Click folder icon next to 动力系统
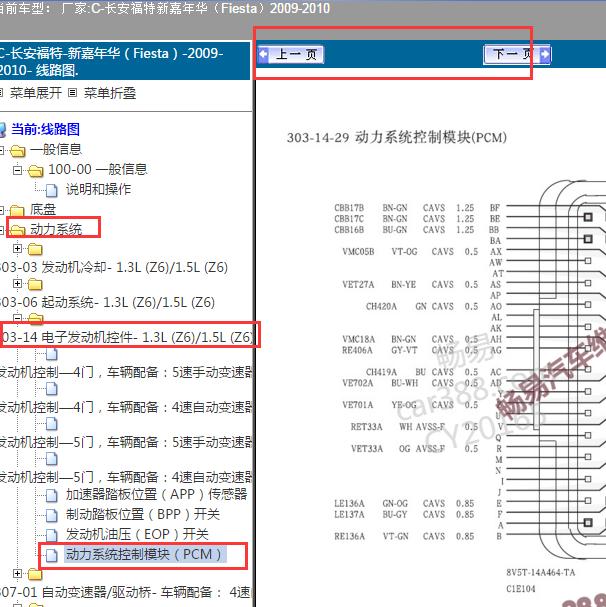Image resolution: width=606 pixels, height=607 pixels. click(17, 230)
